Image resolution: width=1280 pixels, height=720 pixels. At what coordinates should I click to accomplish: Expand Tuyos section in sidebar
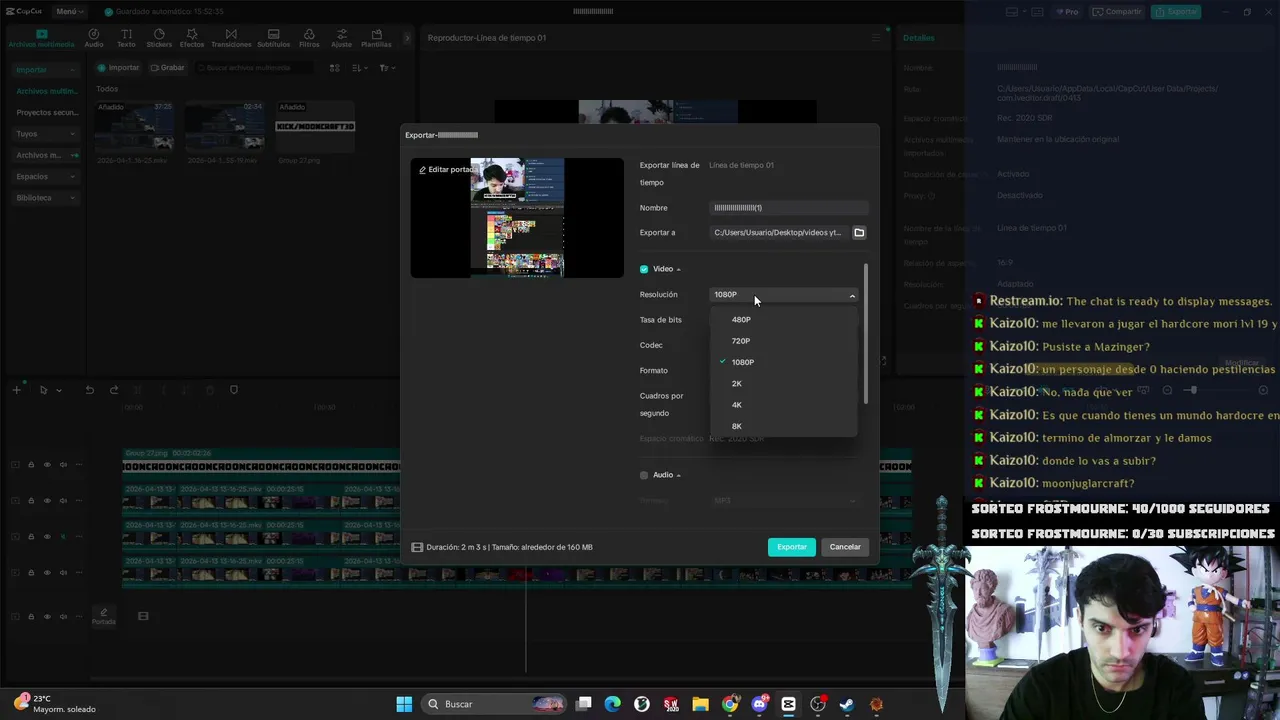pyautogui.click(x=45, y=134)
